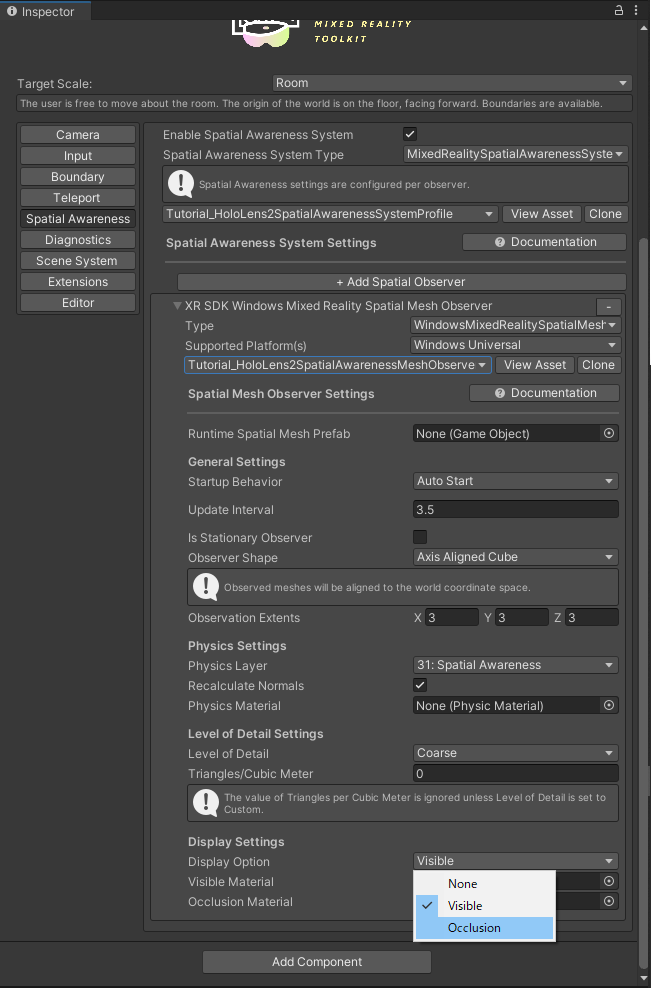
Task: Open Spatial Awareness System Type dropdown
Action: pos(516,154)
